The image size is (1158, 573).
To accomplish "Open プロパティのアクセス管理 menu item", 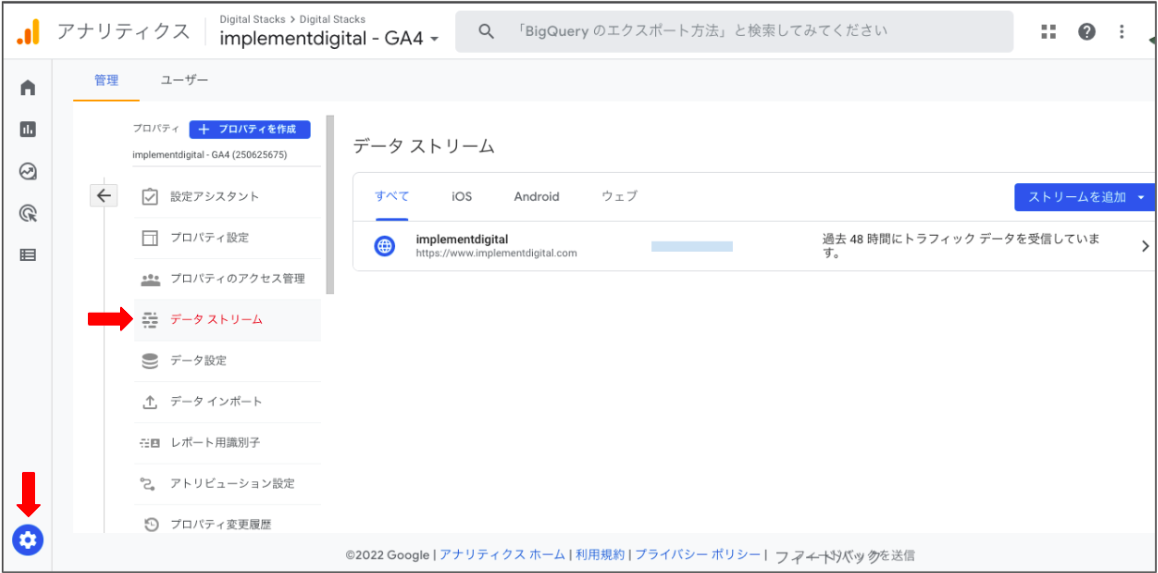I will tap(227, 279).
